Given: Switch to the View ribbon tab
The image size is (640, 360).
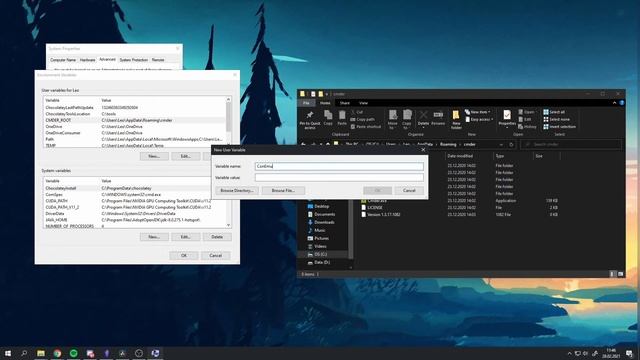Looking at the screenshot, I should tap(363, 103).
